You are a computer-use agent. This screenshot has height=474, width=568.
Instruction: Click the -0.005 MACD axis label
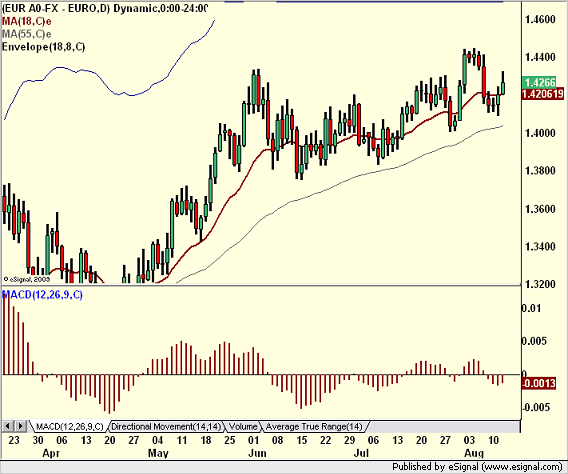535,407
